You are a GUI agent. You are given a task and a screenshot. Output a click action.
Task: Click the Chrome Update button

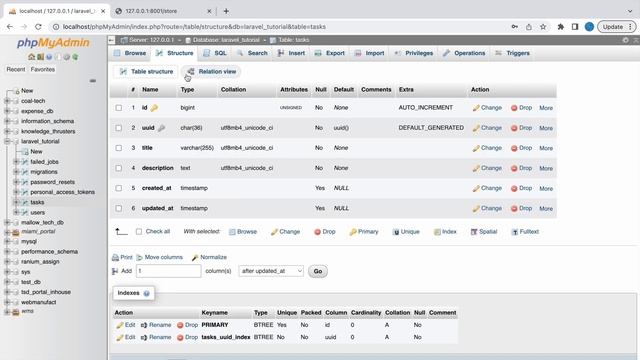[x=617, y=27]
